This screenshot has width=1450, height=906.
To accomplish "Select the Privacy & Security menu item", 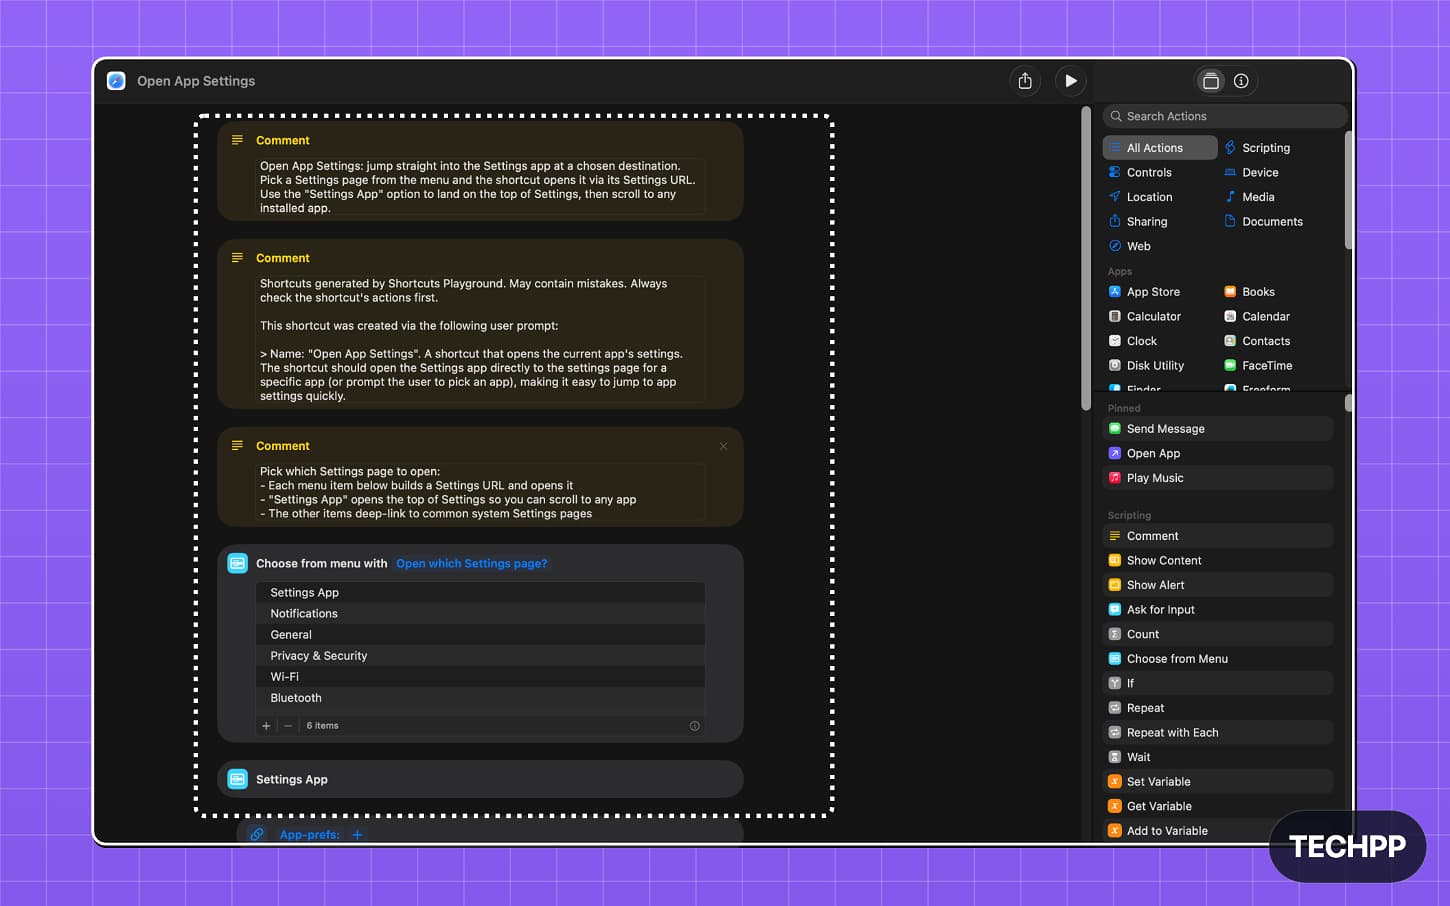I will point(480,656).
